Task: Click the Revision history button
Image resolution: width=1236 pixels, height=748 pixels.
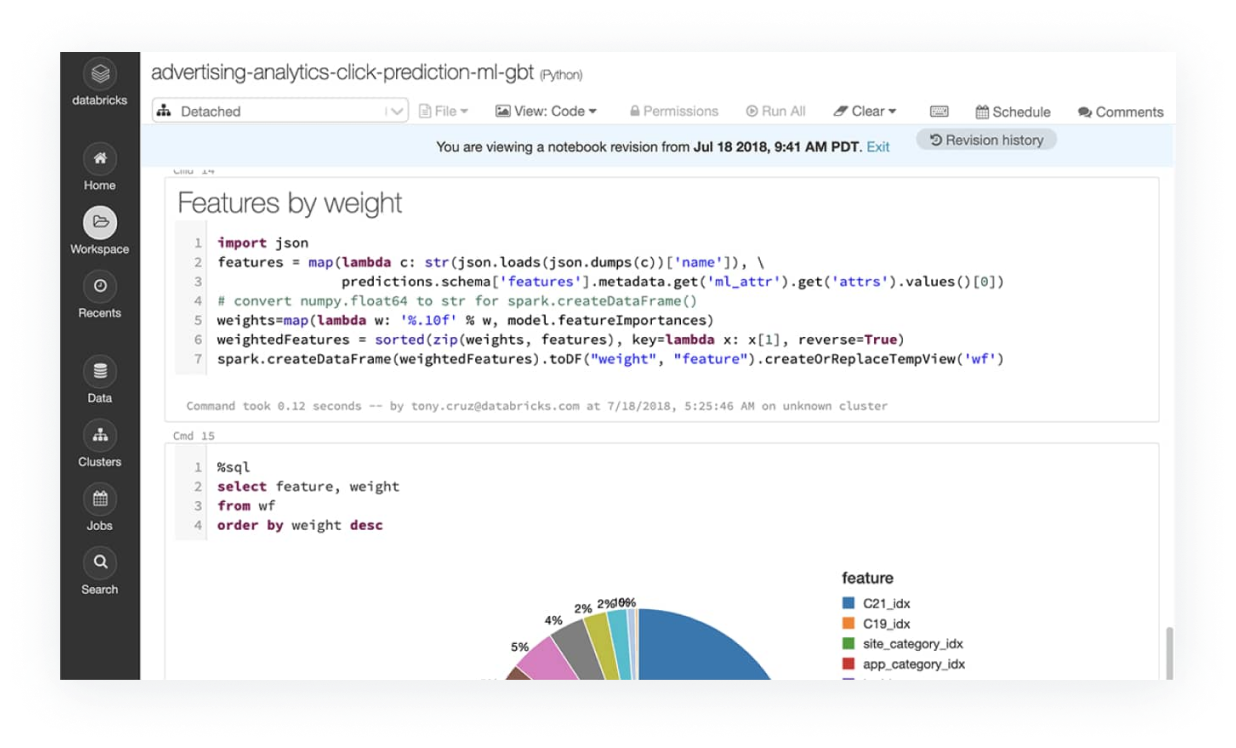Action: [x=986, y=140]
